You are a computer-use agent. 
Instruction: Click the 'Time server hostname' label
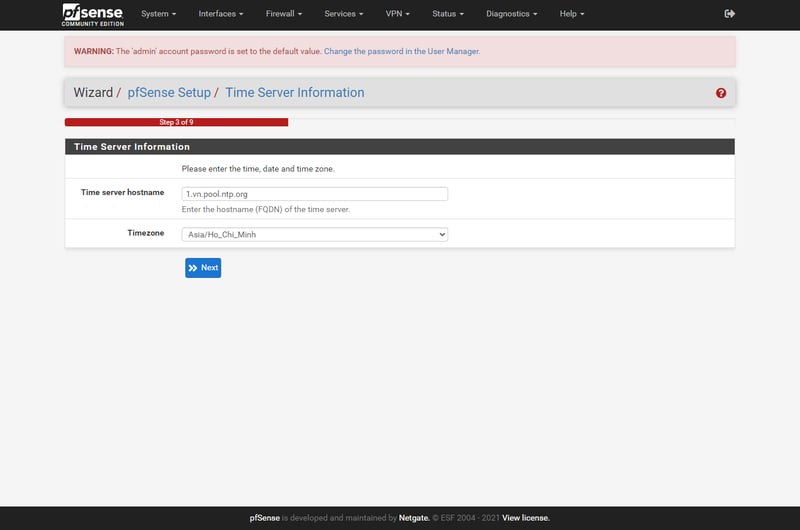(x=122, y=192)
